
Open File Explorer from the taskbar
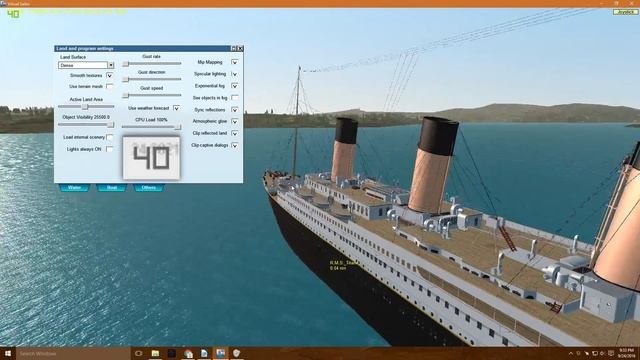click(155, 353)
